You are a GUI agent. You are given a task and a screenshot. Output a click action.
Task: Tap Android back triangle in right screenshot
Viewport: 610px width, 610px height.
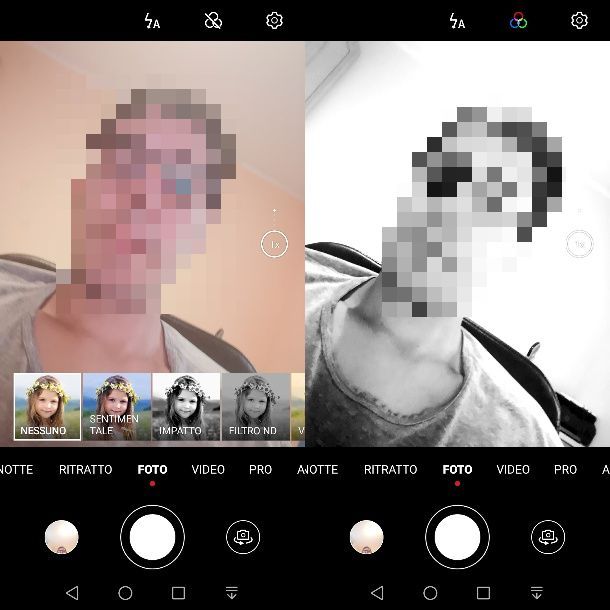[x=377, y=593]
